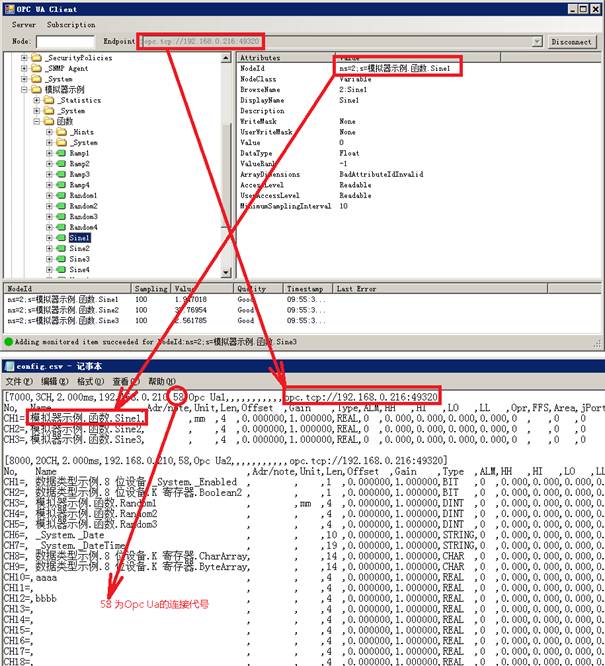Open the Endpoint dropdown arrow
Viewport: 605px width, 666px height.
(538, 42)
